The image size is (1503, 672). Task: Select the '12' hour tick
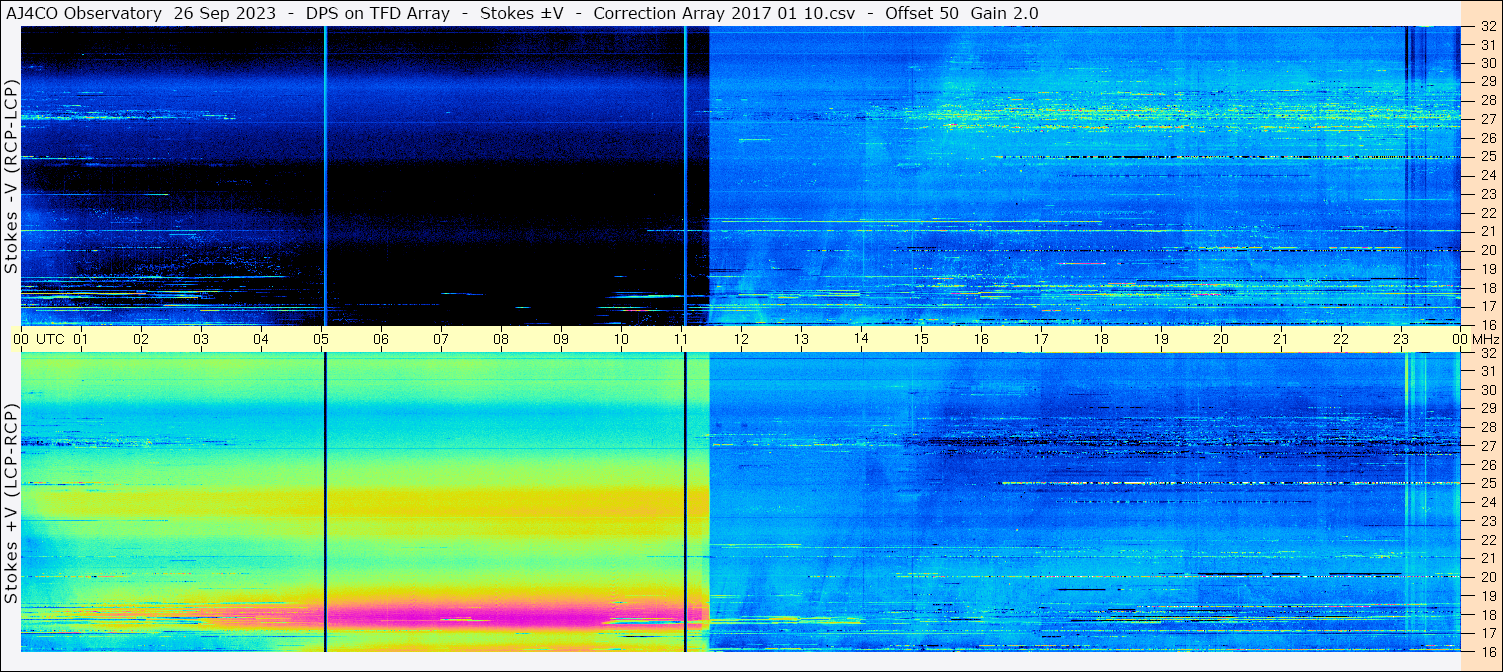click(x=741, y=339)
